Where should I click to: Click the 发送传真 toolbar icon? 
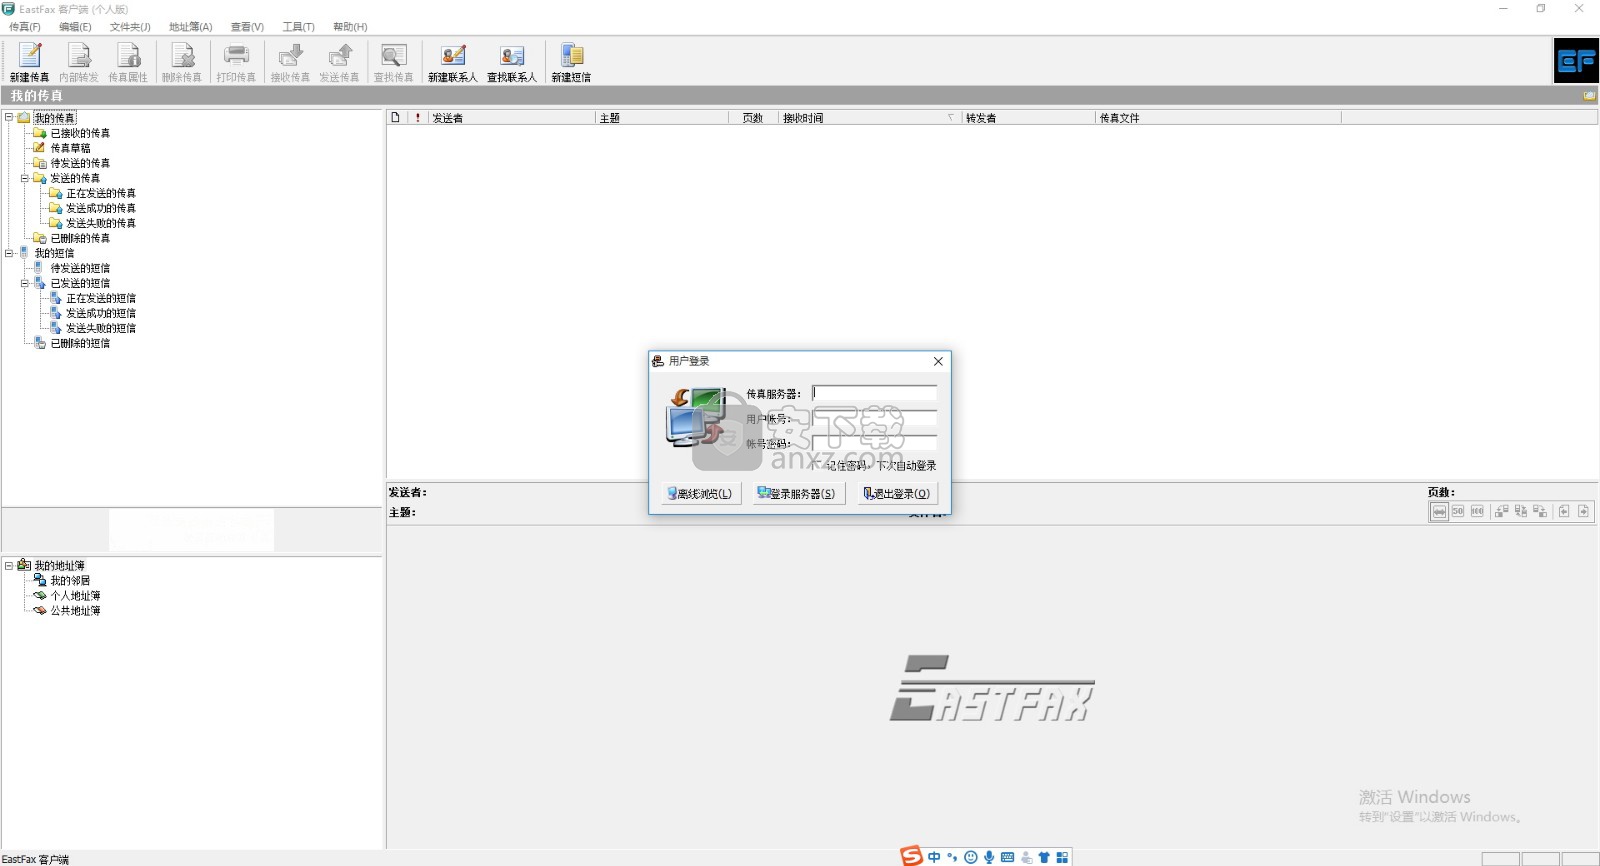click(339, 62)
